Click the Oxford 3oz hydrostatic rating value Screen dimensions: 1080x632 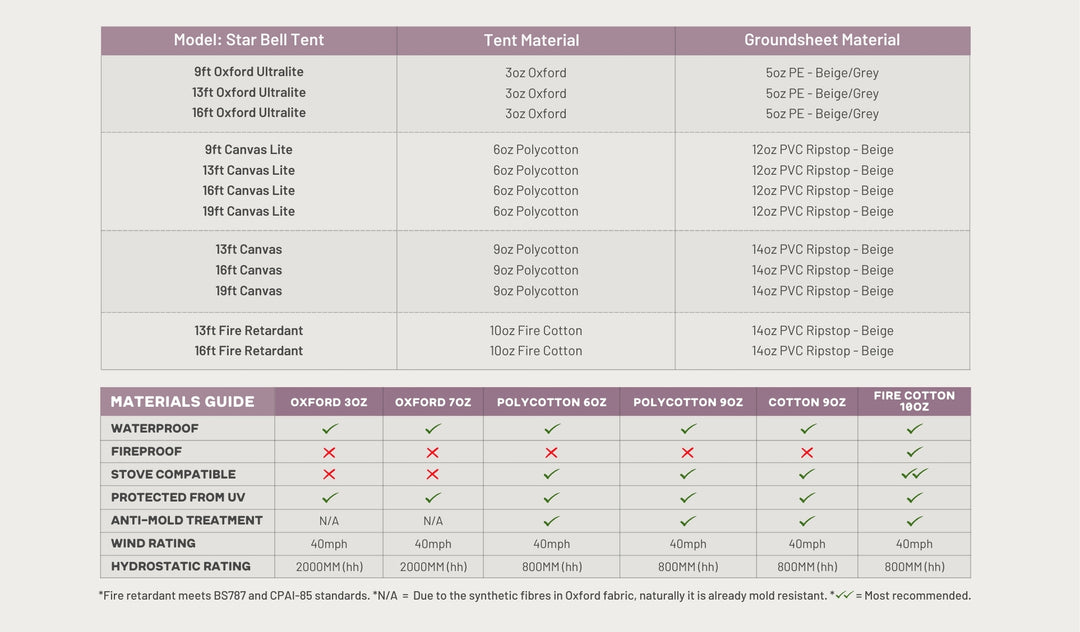click(329, 567)
